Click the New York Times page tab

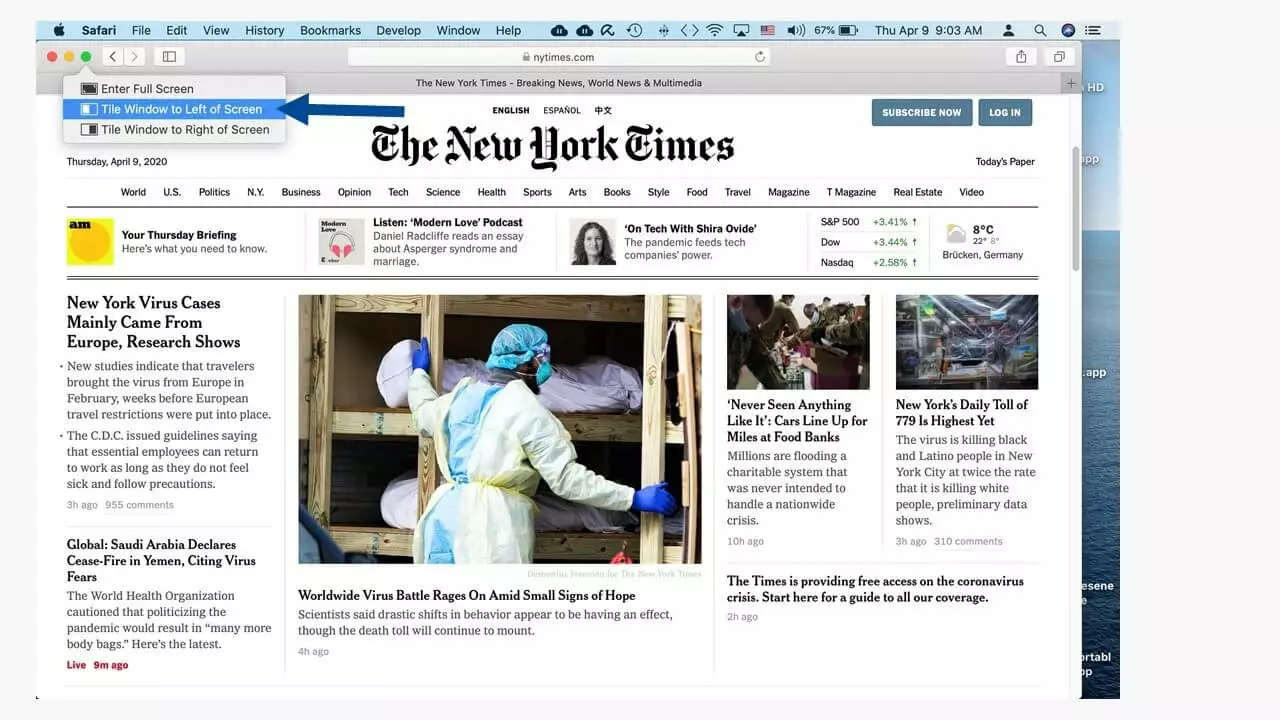[558, 83]
